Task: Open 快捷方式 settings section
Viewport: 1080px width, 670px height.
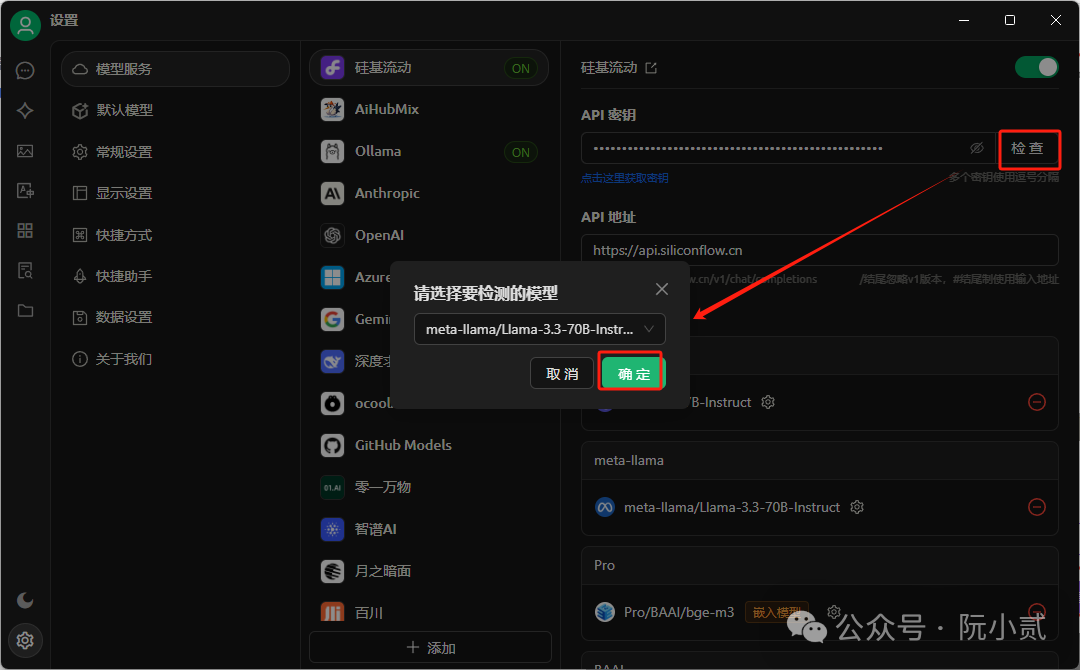Action: click(x=175, y=235)
